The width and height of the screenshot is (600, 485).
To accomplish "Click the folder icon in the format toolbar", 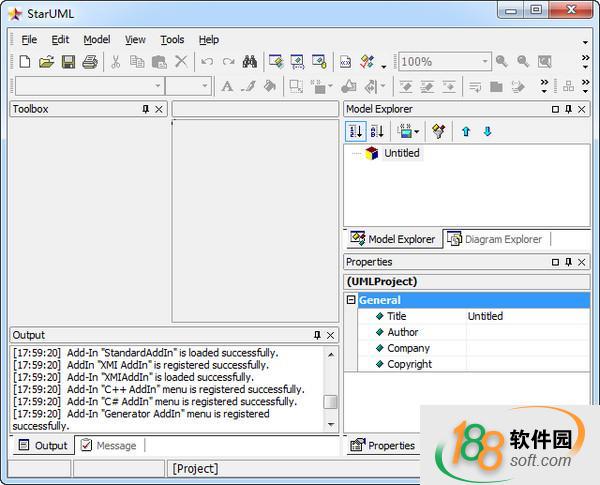I will (x=496, y=87).
